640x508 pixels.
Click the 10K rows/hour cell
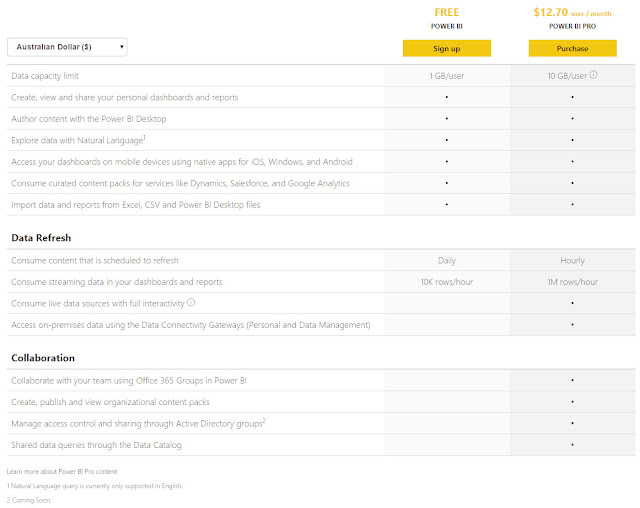447,282
